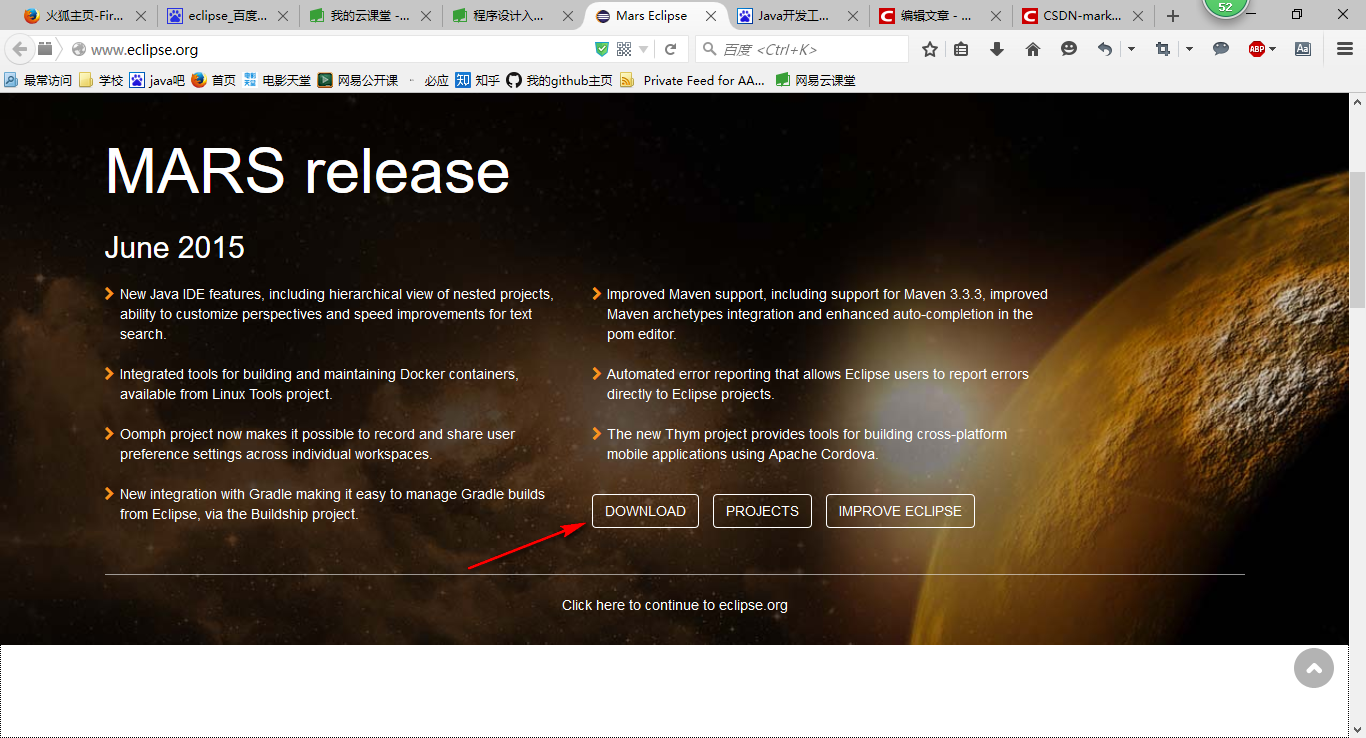Click the undo arrow toolbar icon

[x=1105, y=49]
